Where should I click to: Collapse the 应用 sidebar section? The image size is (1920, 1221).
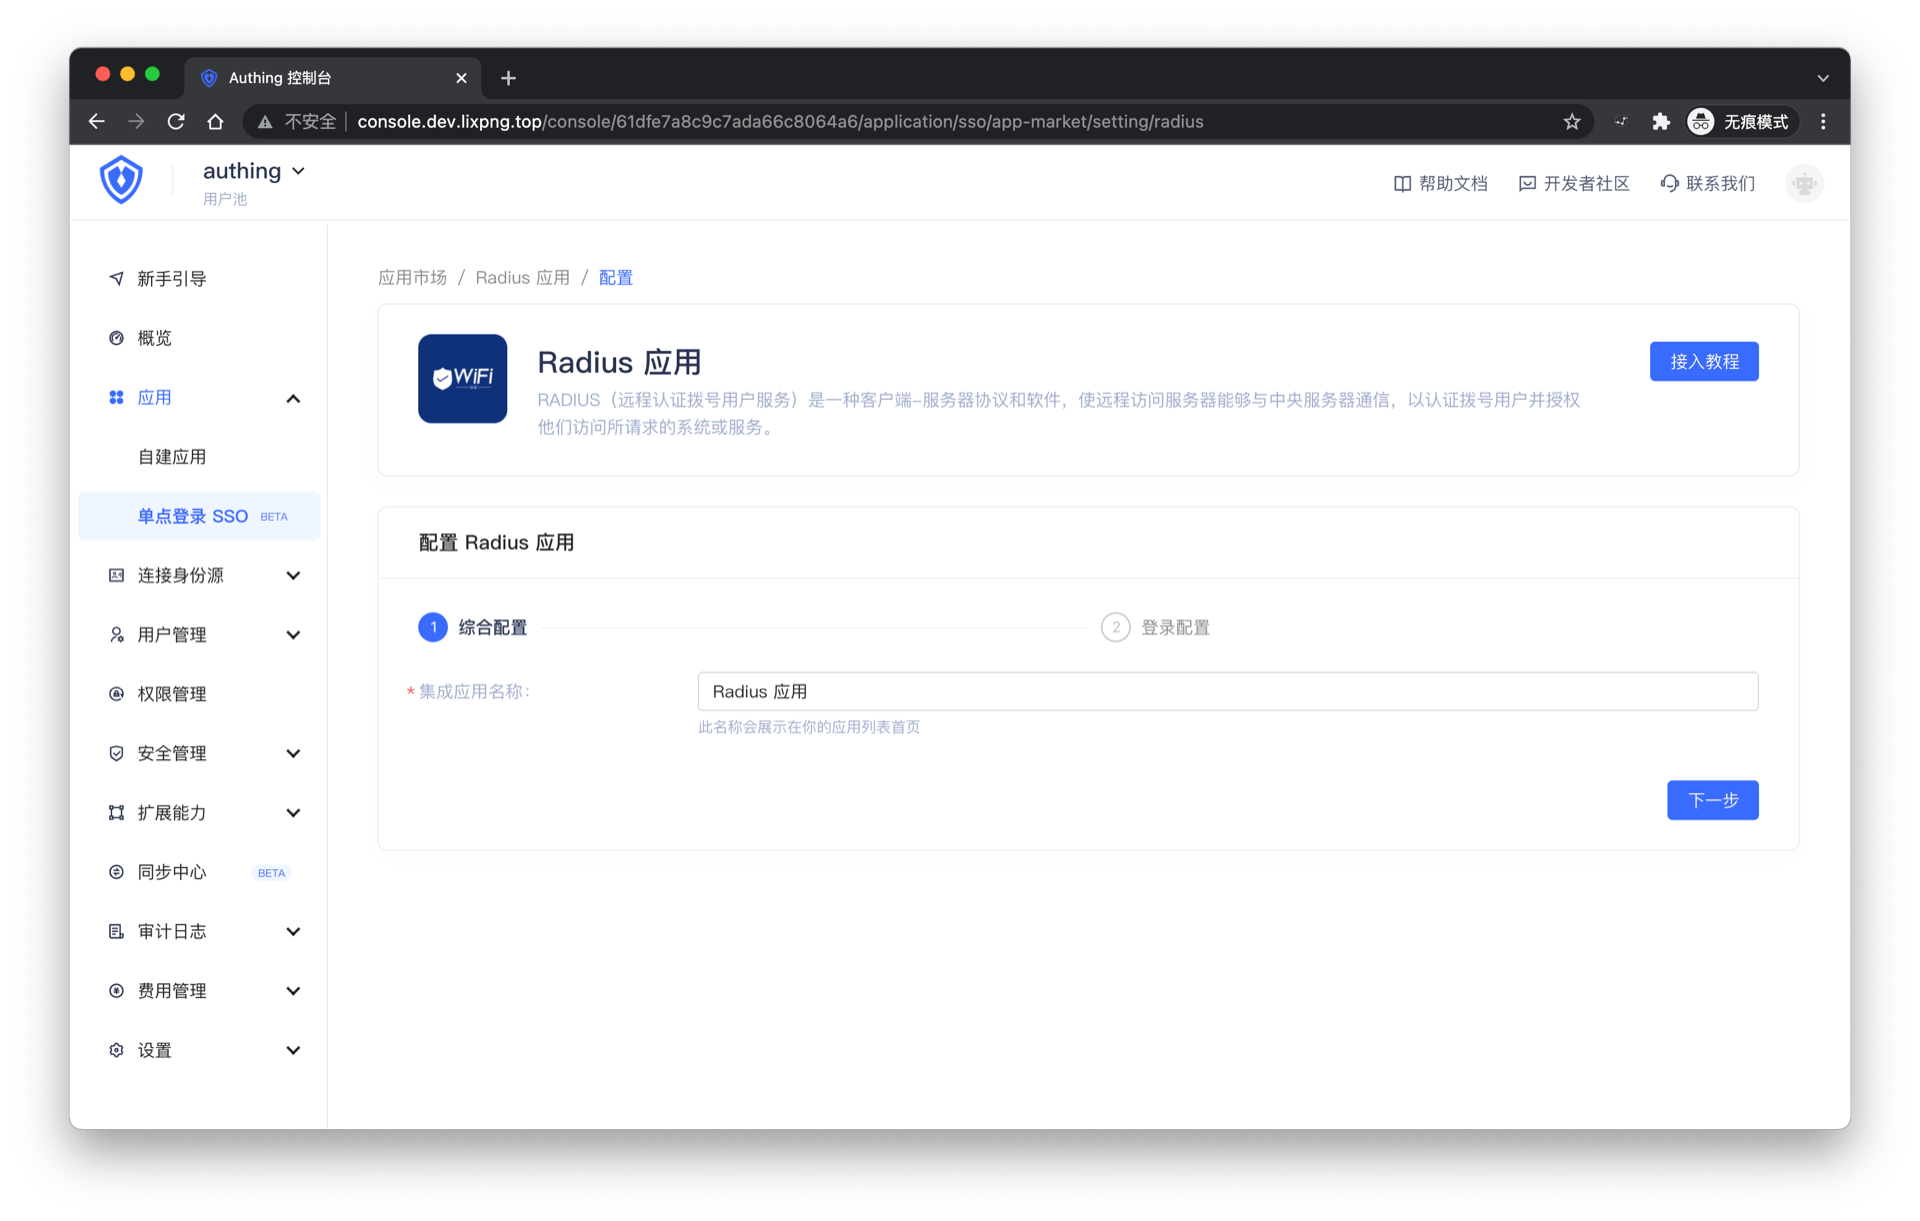pyautogui.click(x=293, y=399)
